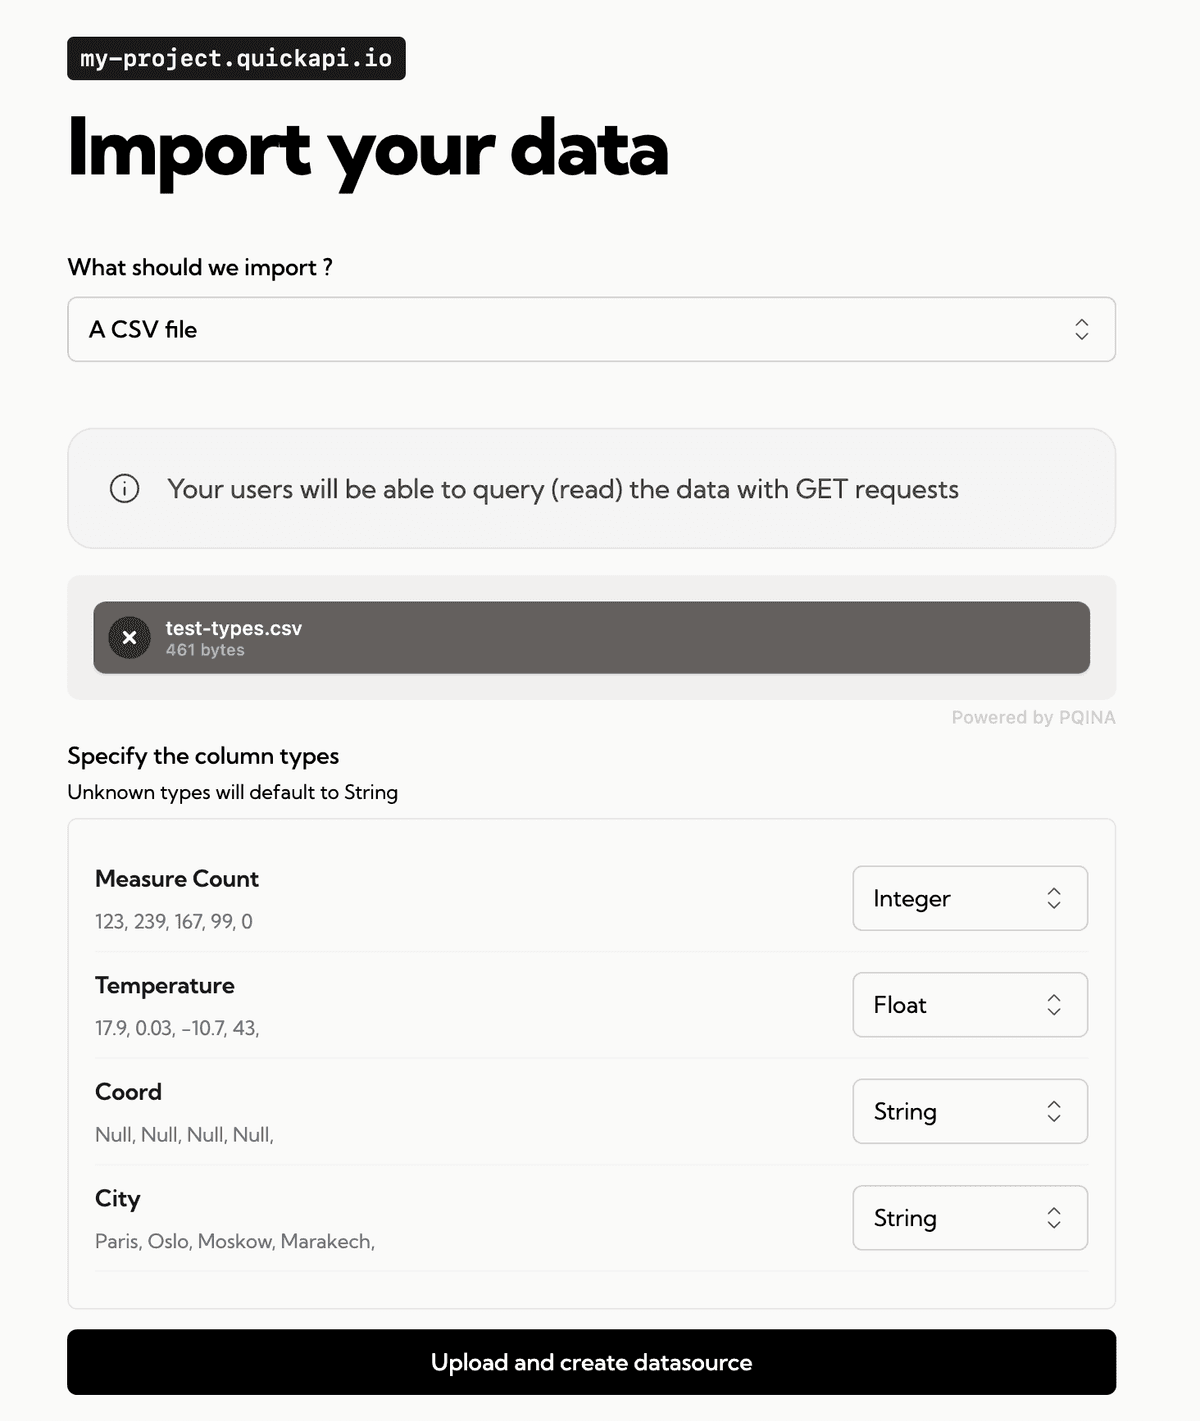Image resolution: width=1200 pixels, height=1421 pixels.
Task: Click the chevron beside String for City
Action: click(1054, 1218)
